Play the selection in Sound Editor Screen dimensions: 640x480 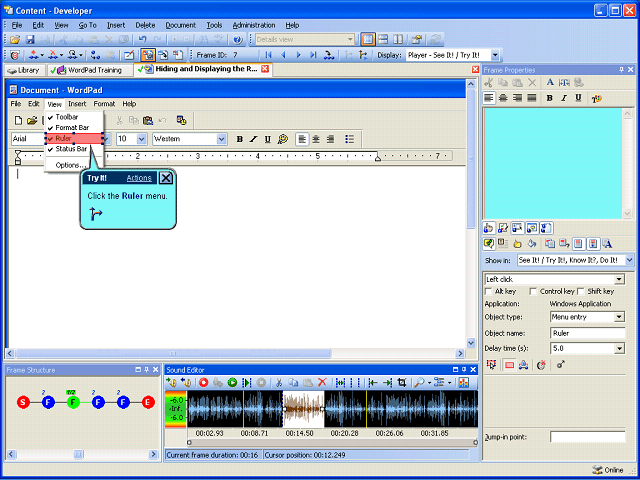coord(247,382)
